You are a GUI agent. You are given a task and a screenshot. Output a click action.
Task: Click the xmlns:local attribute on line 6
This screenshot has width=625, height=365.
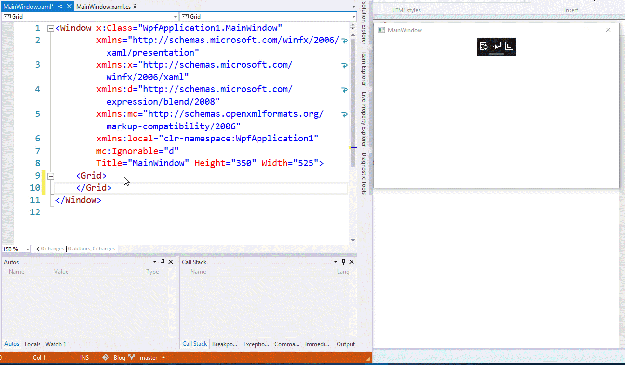click(x=207, y=139)
